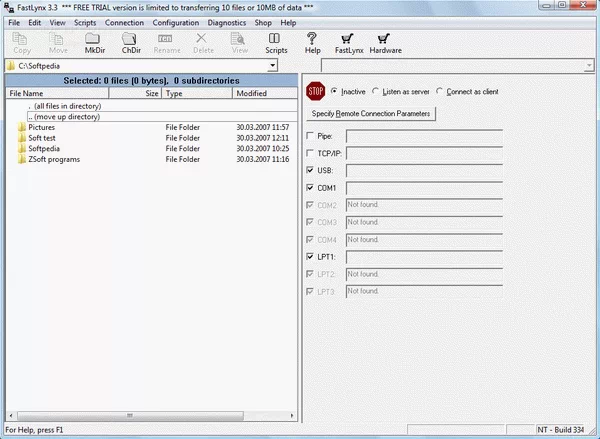The height and width of the screenshot is (439, 600).
Task: Select the Listen as server option
Action: (x=374, y=92)
